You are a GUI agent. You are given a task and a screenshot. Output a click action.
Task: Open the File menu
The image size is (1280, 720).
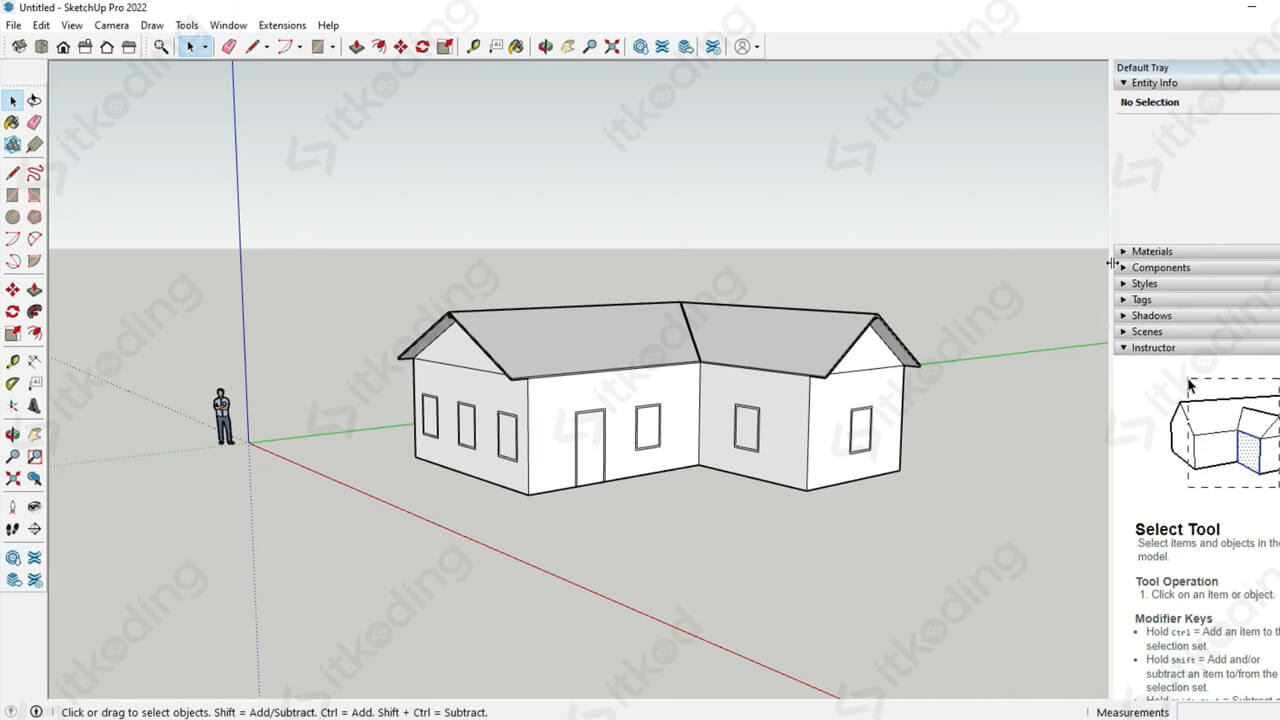pyautogui.click(x=13, y=25)
